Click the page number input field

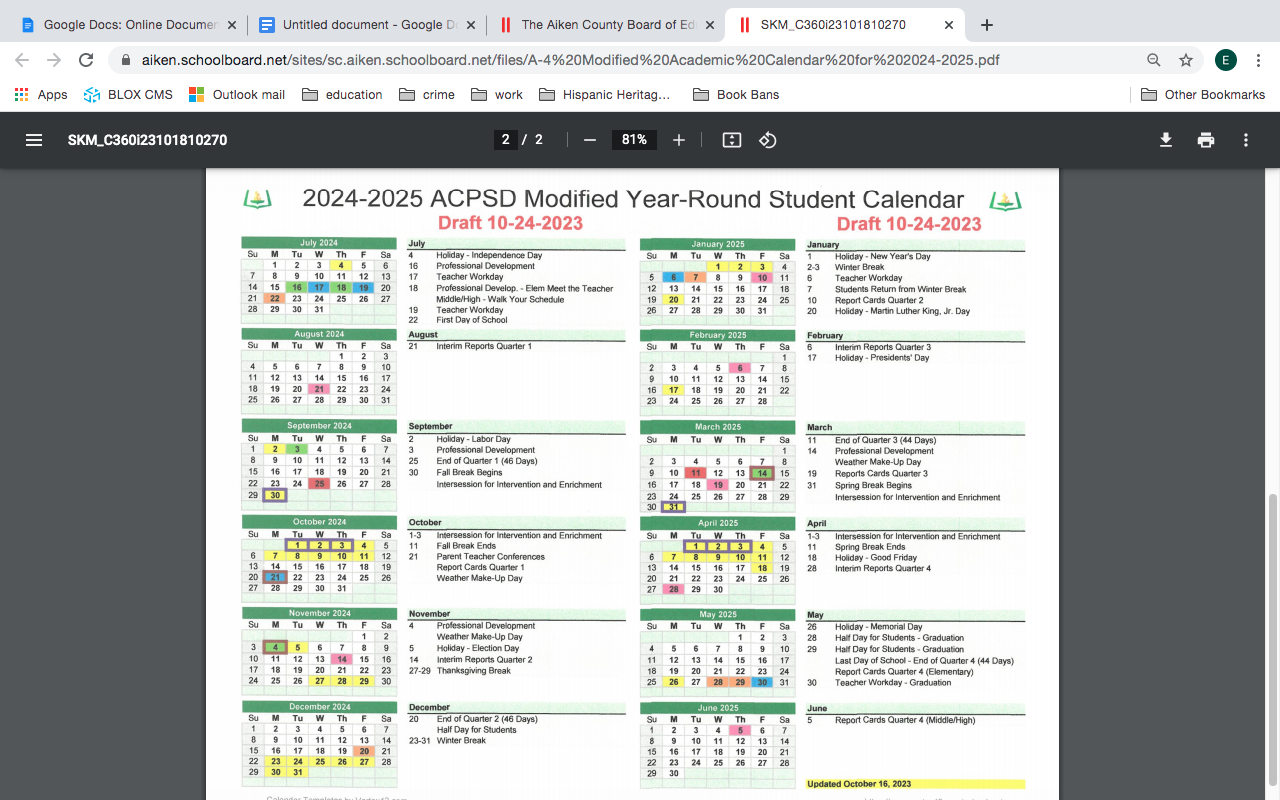pyautogui.click(x=505, y=140)
